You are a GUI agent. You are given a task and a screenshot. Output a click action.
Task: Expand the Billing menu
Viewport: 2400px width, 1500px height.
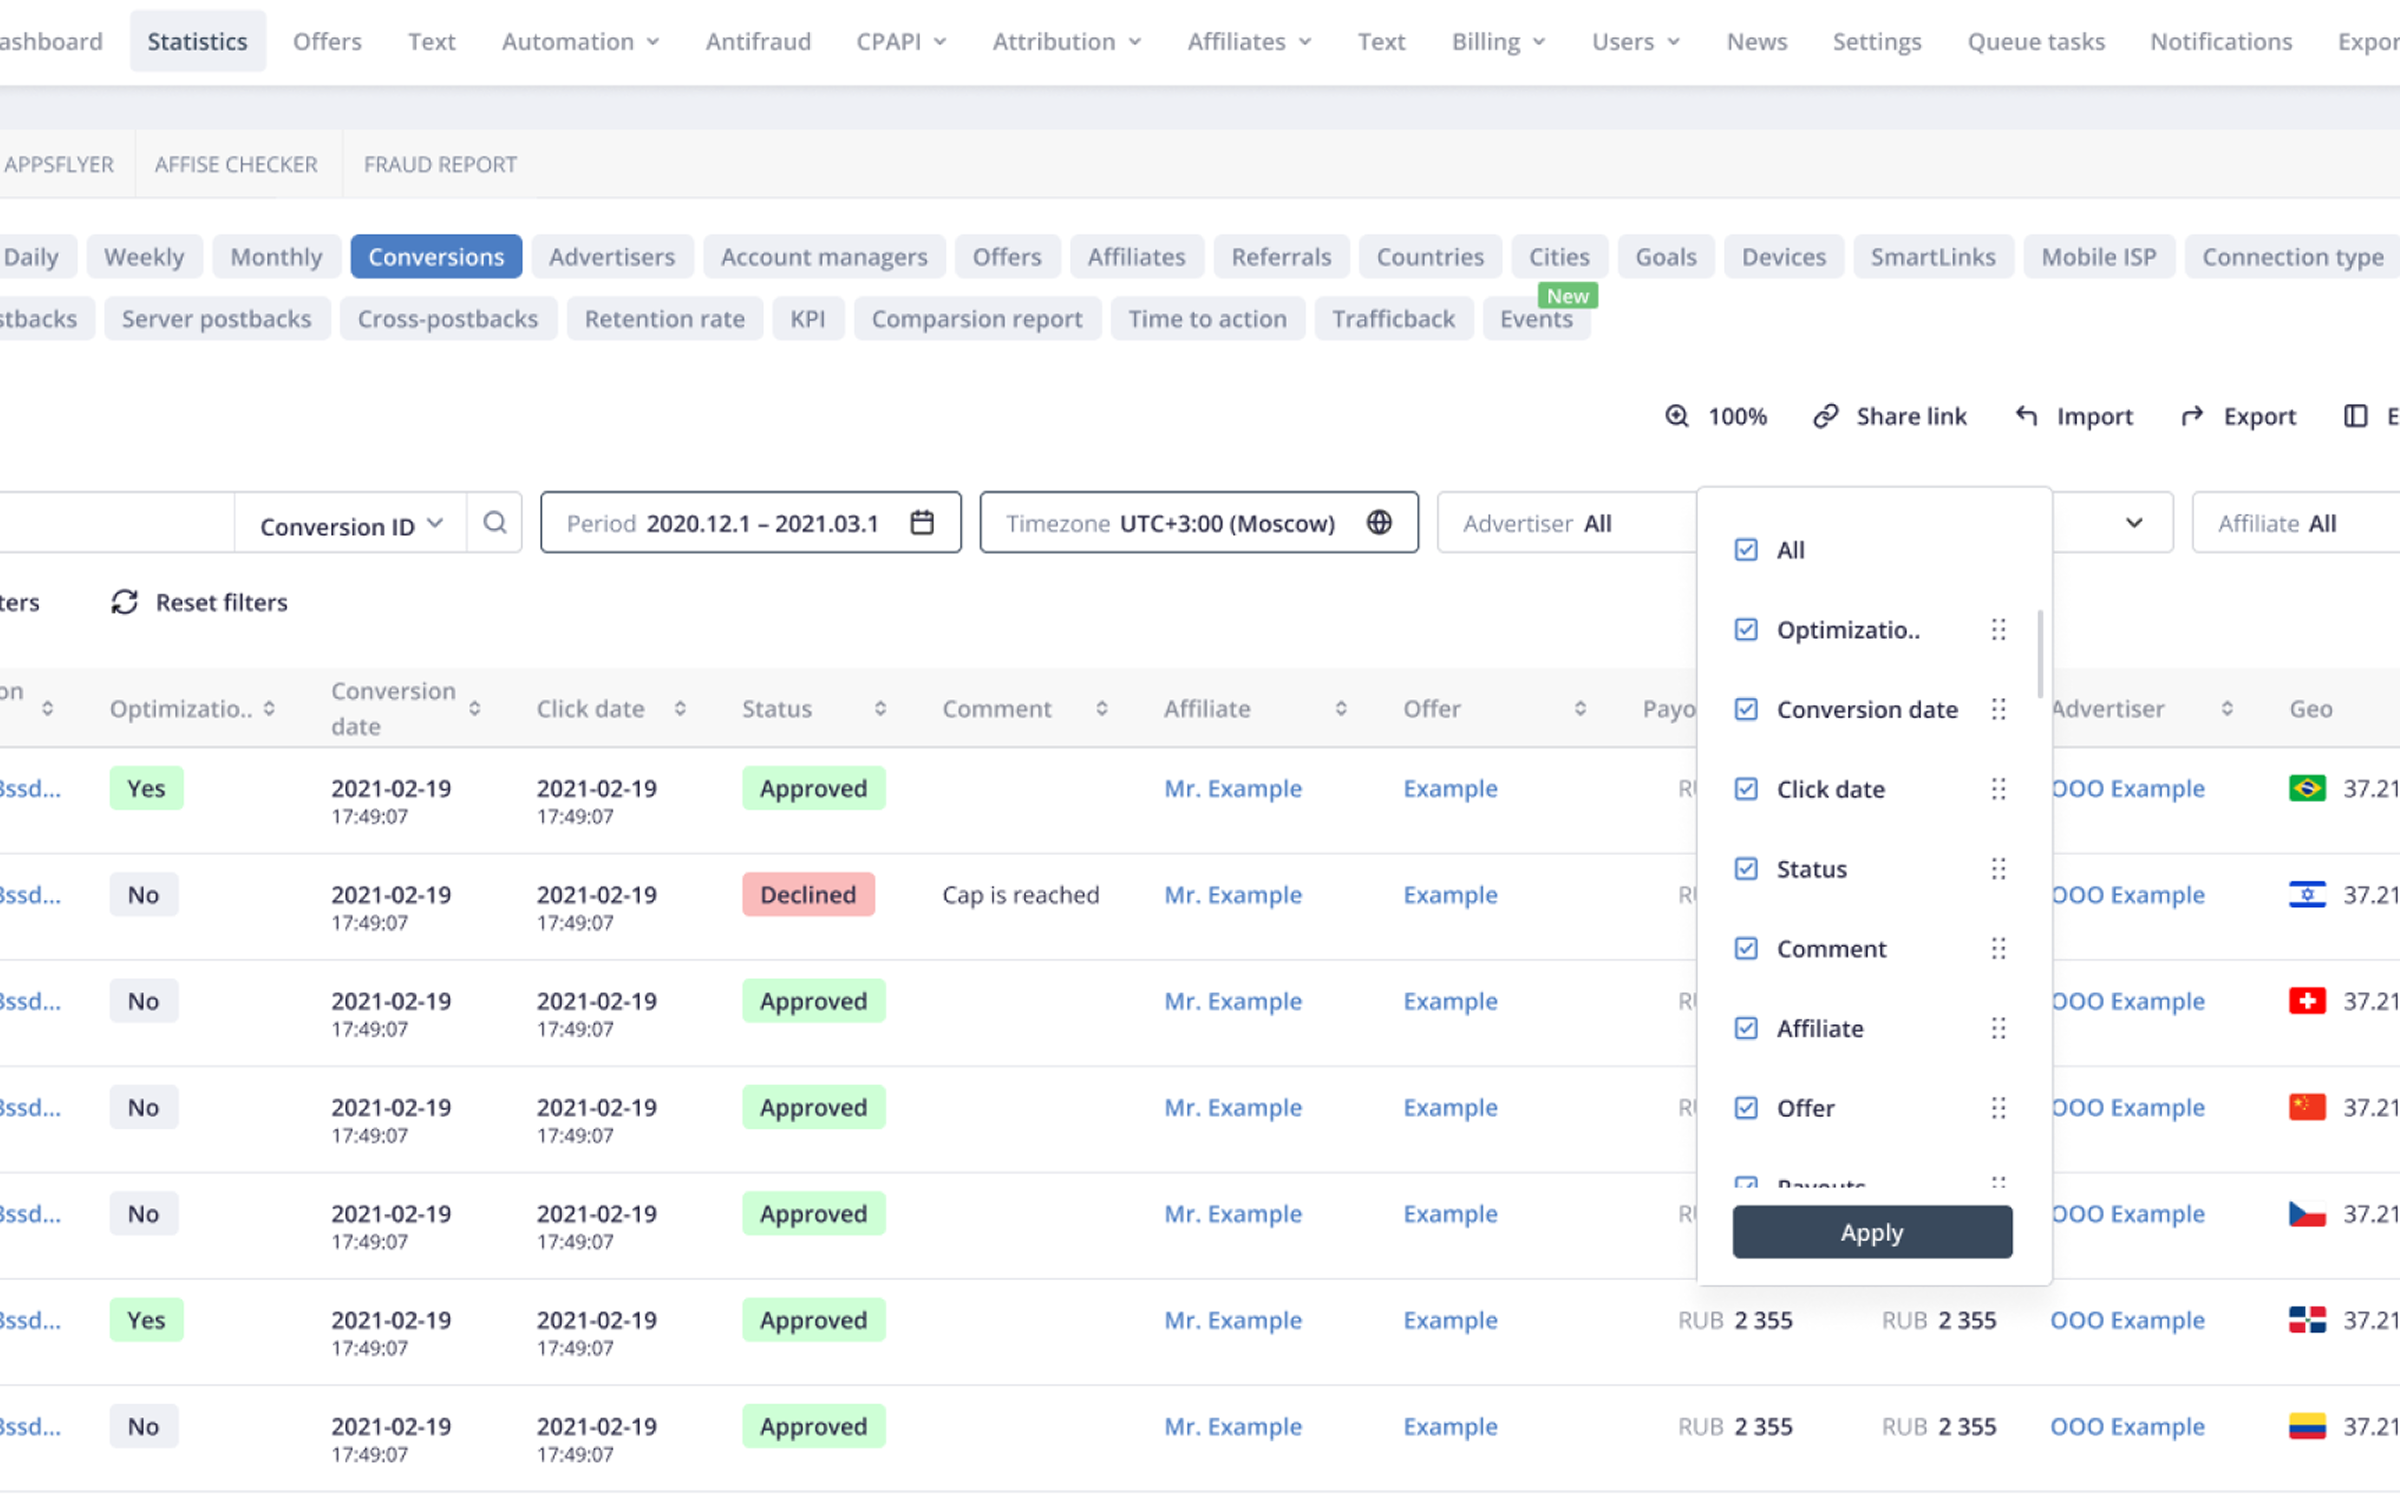pos(1498,41)
